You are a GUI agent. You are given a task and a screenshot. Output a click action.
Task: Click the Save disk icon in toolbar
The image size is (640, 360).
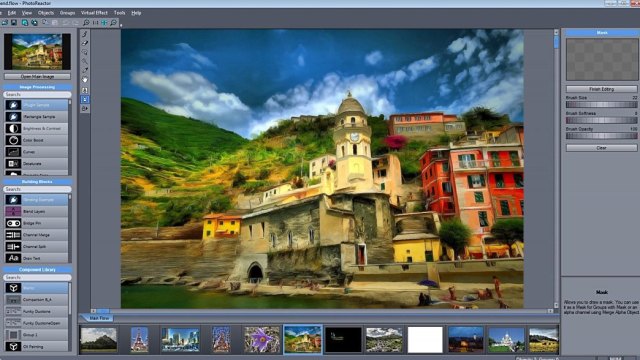pyautogui.click(x=14, y=22)
